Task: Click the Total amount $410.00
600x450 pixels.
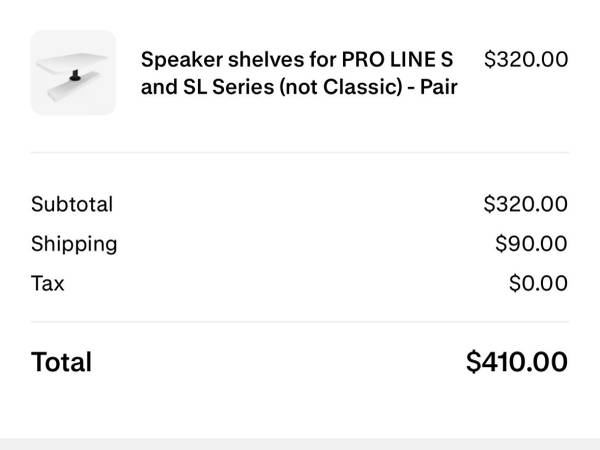Action: click(517, 362)
